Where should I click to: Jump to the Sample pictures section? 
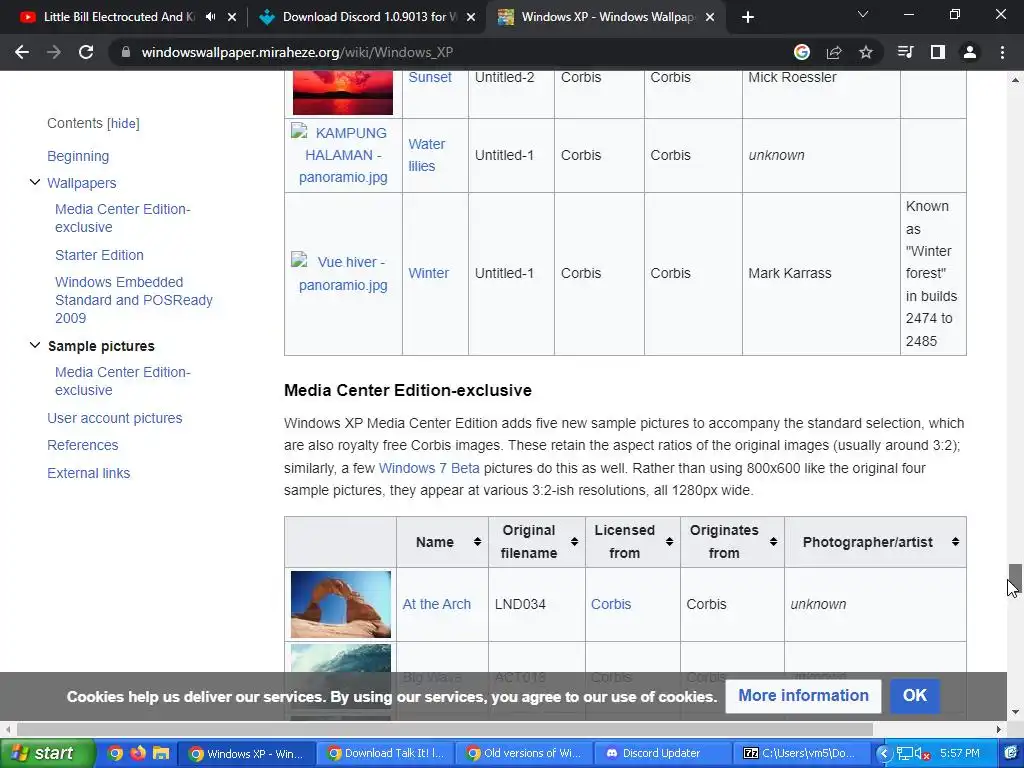tap(101, 346)
